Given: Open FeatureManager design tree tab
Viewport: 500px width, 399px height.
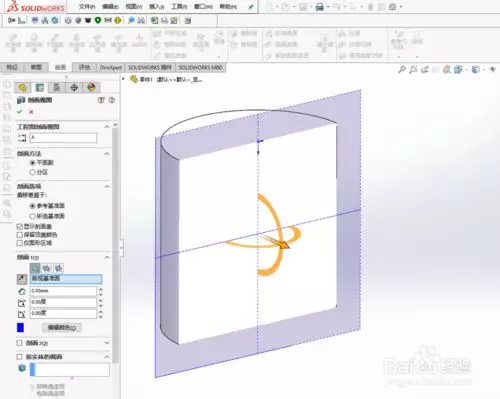Looking at the screenshot, I should tap(22, 88).
